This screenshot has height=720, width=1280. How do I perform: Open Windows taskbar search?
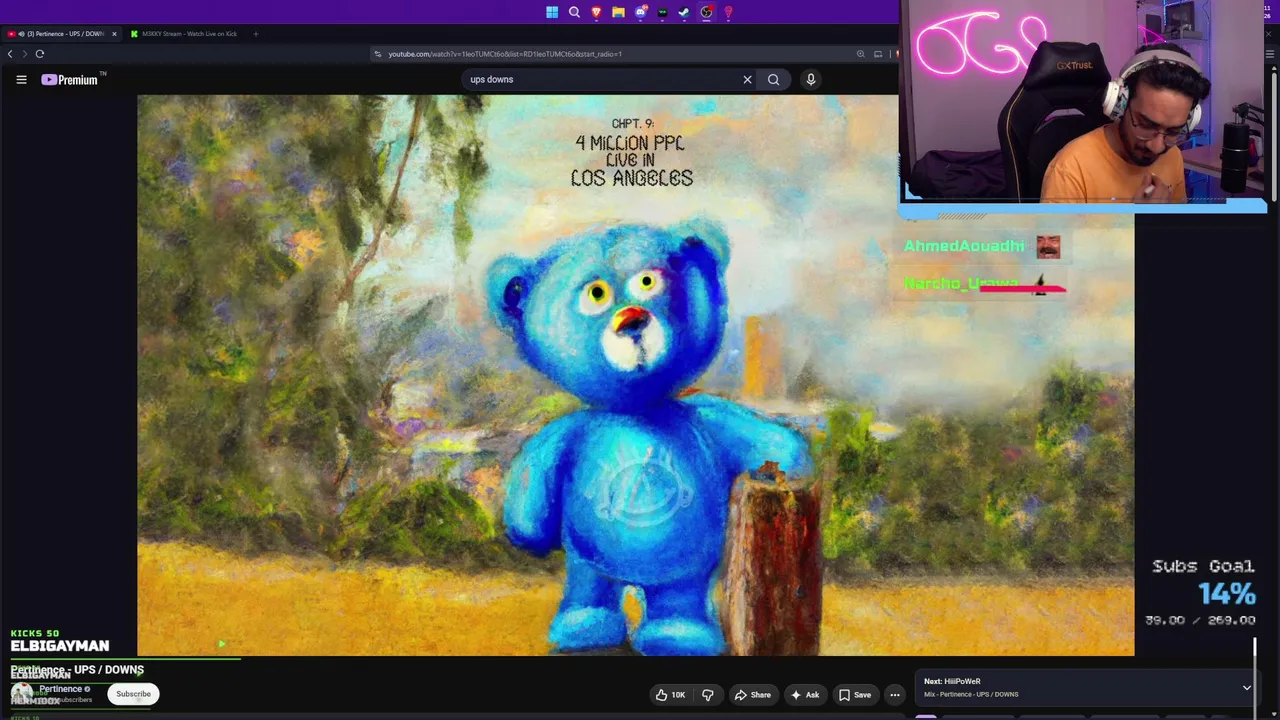click(x=574, y=12)
